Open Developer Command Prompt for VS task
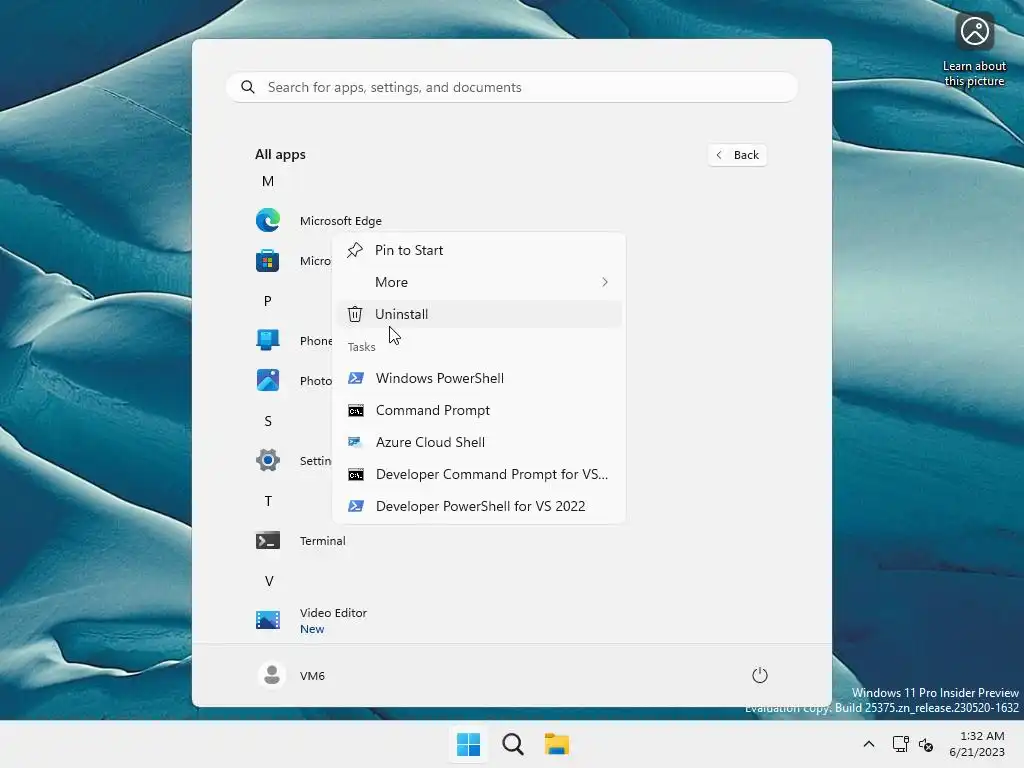Image resolution: width=1024 pixels, height=768 pixels. pos(479,474)
